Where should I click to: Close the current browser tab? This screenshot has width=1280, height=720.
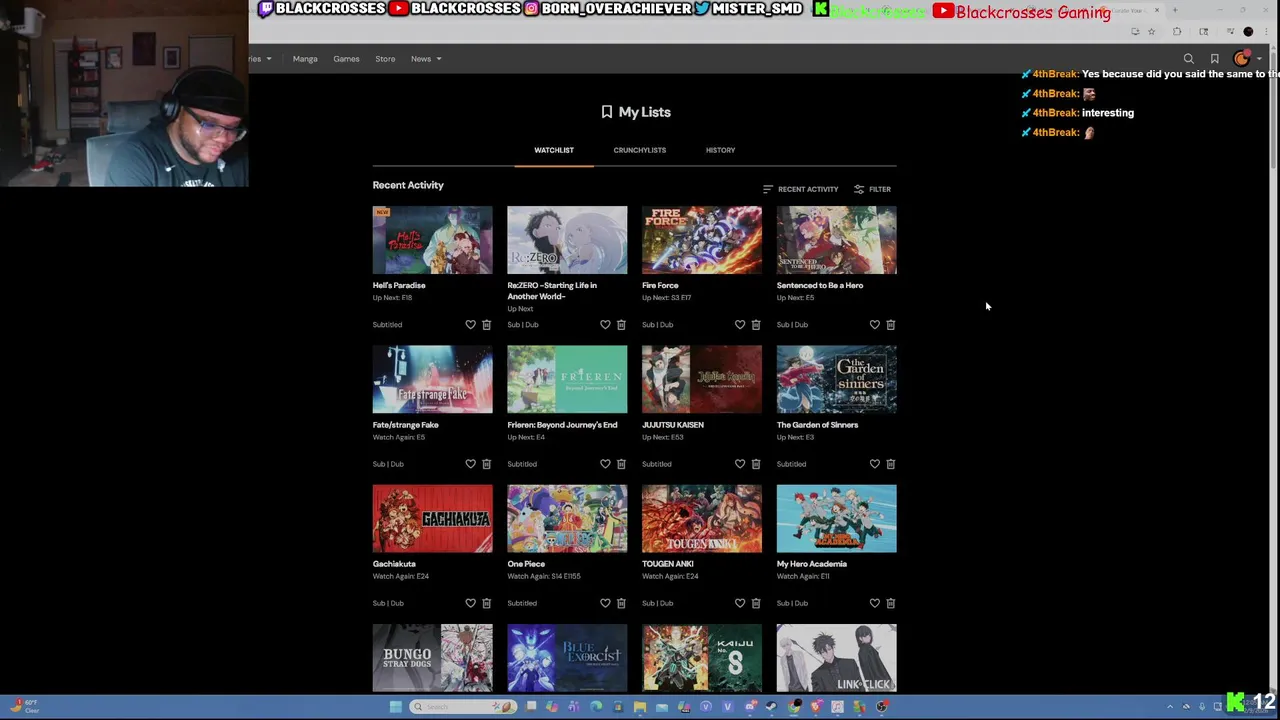pyautogui.click(x=1157, y=10)
